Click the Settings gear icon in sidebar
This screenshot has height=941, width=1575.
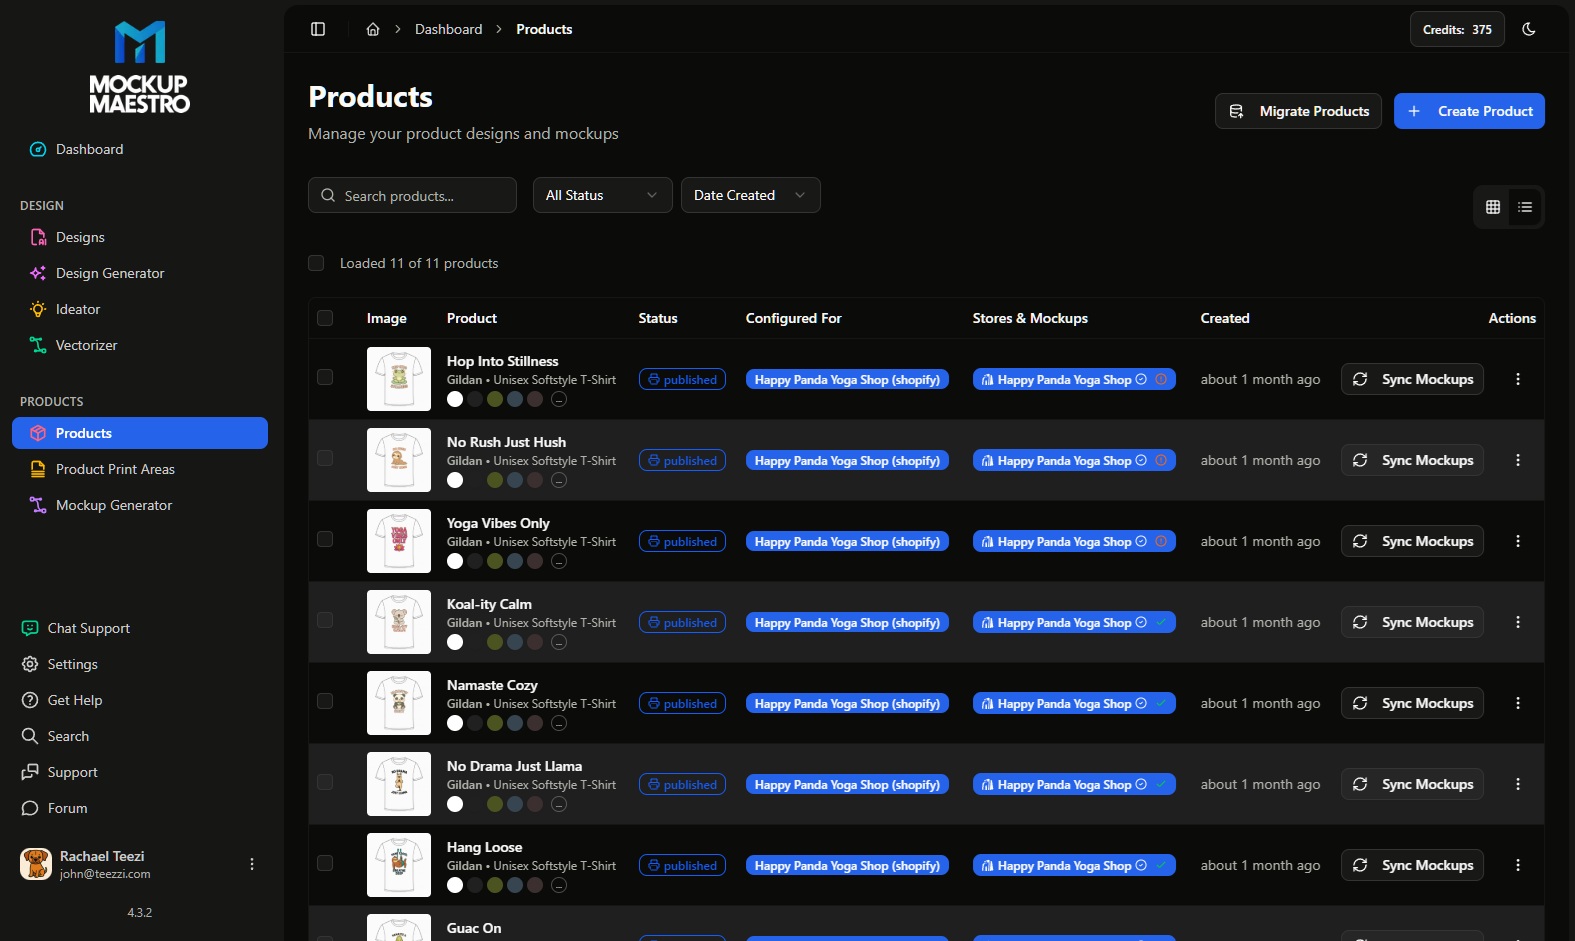click(x=30, y=664)
